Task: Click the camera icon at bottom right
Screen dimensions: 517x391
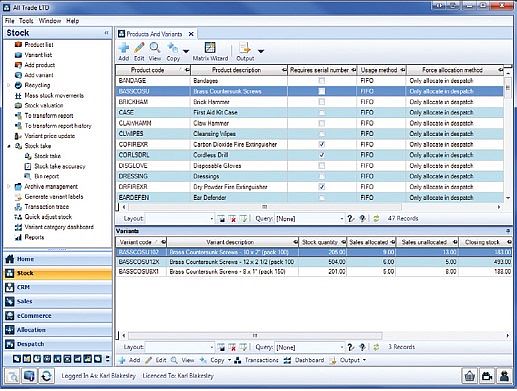Action: pyautogui.click(x=487, y=376)
